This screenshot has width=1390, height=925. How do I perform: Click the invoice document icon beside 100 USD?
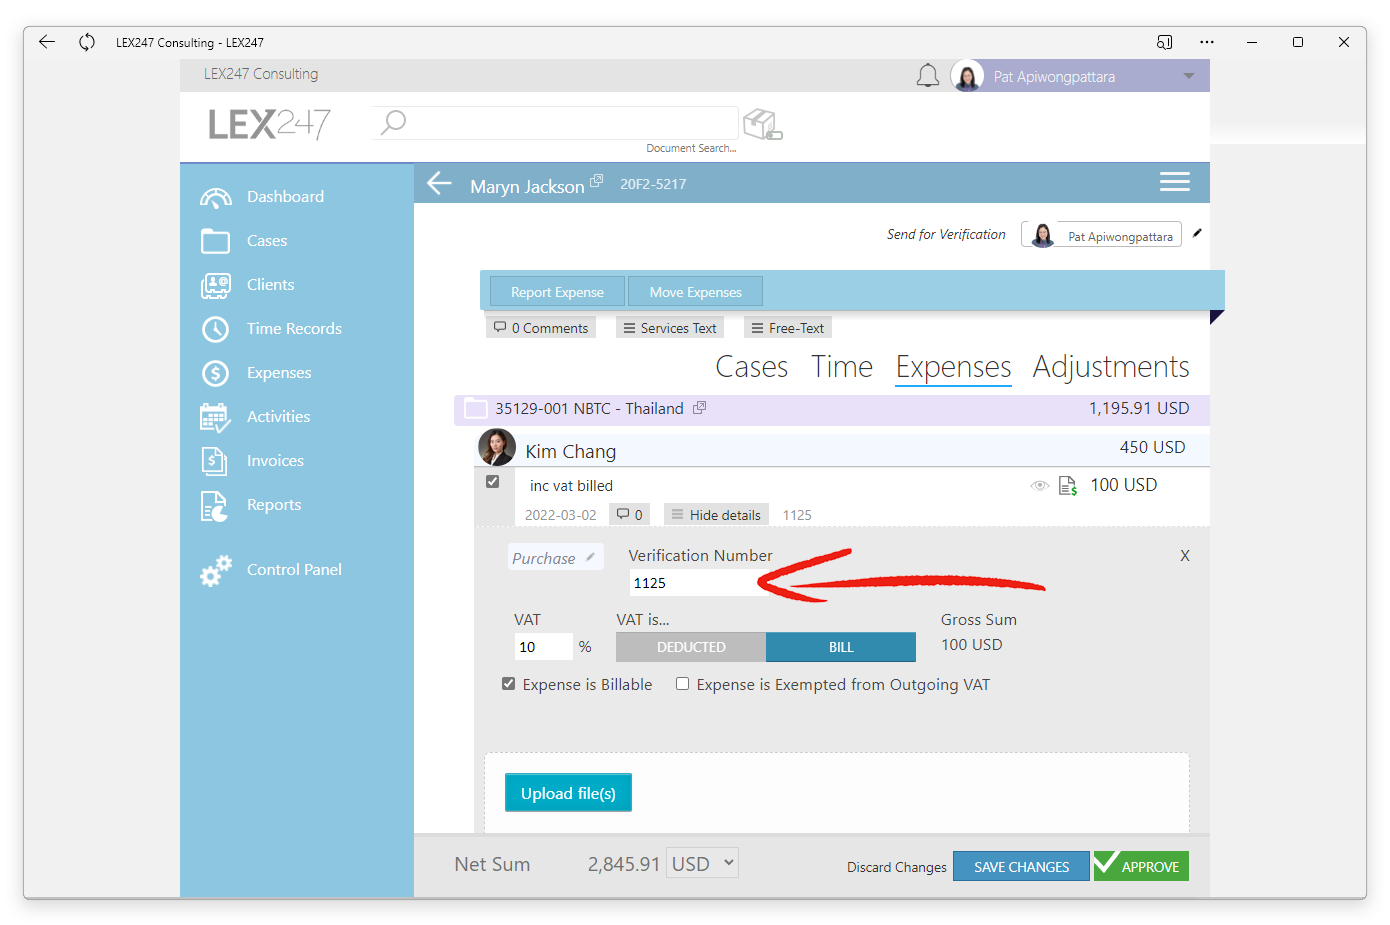click(x=1067, y=486)
